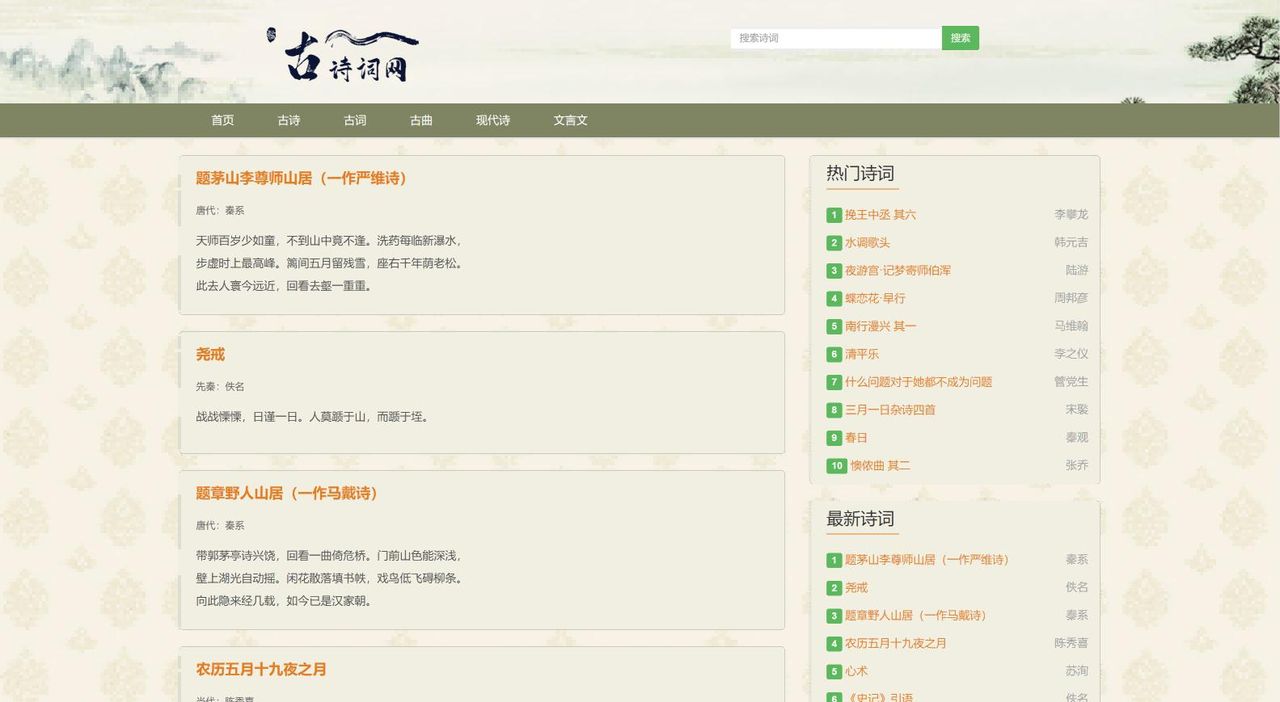View 水调歌头 in the hot list

(x=867, y=241)
